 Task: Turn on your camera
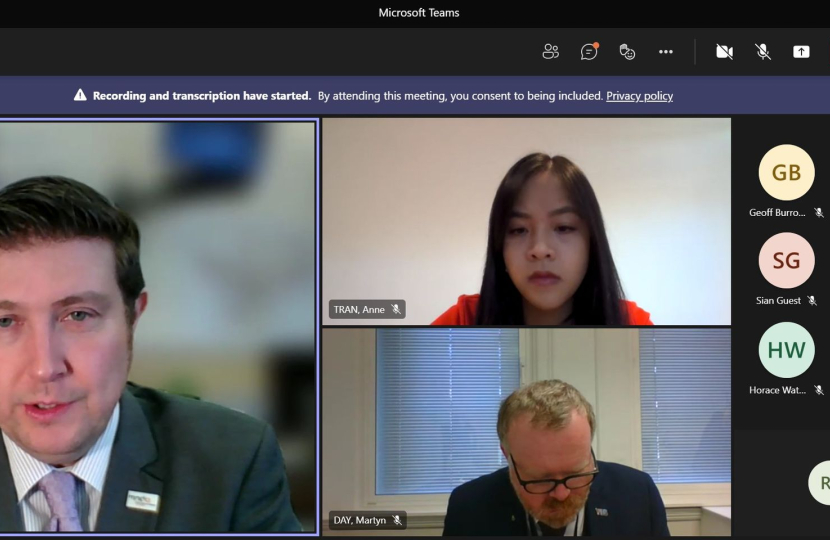(724, 52)
